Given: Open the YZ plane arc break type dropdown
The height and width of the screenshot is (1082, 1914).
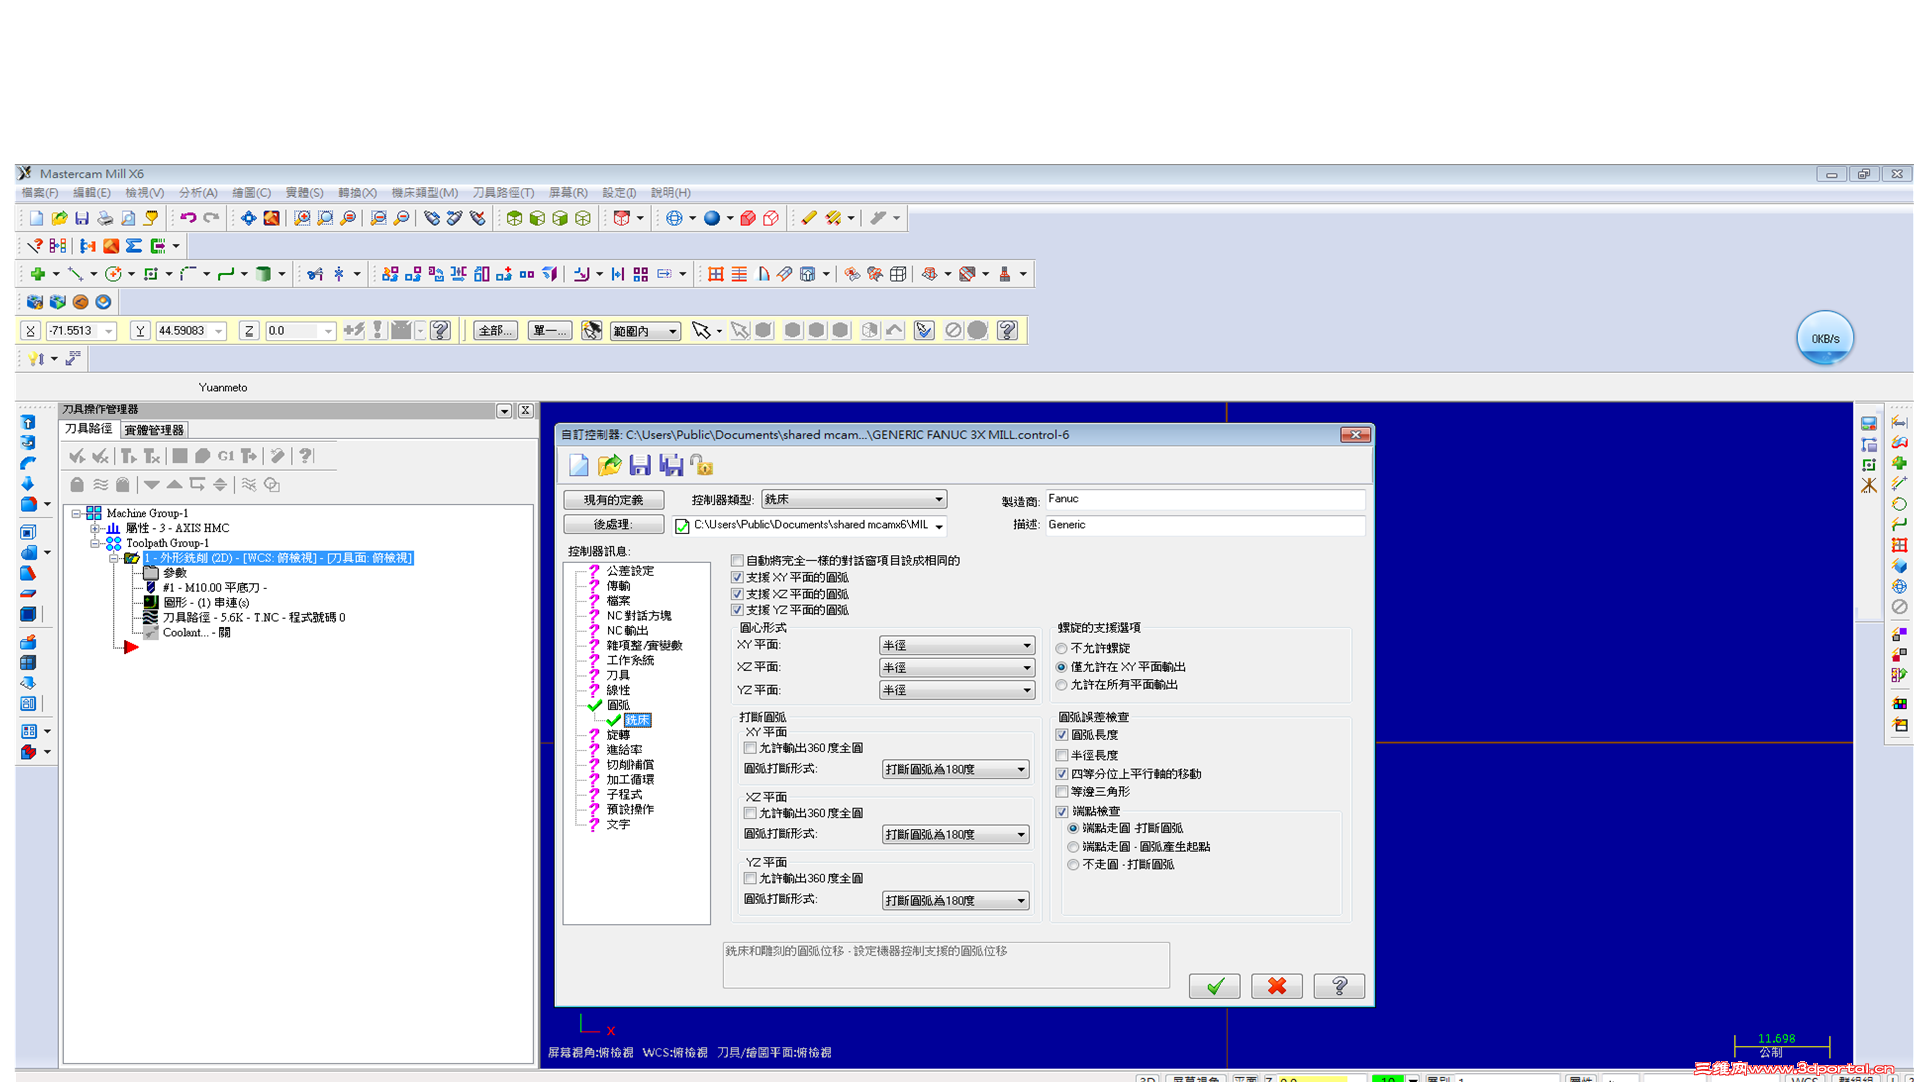Looking at the screenshot, I should point(955,901).
